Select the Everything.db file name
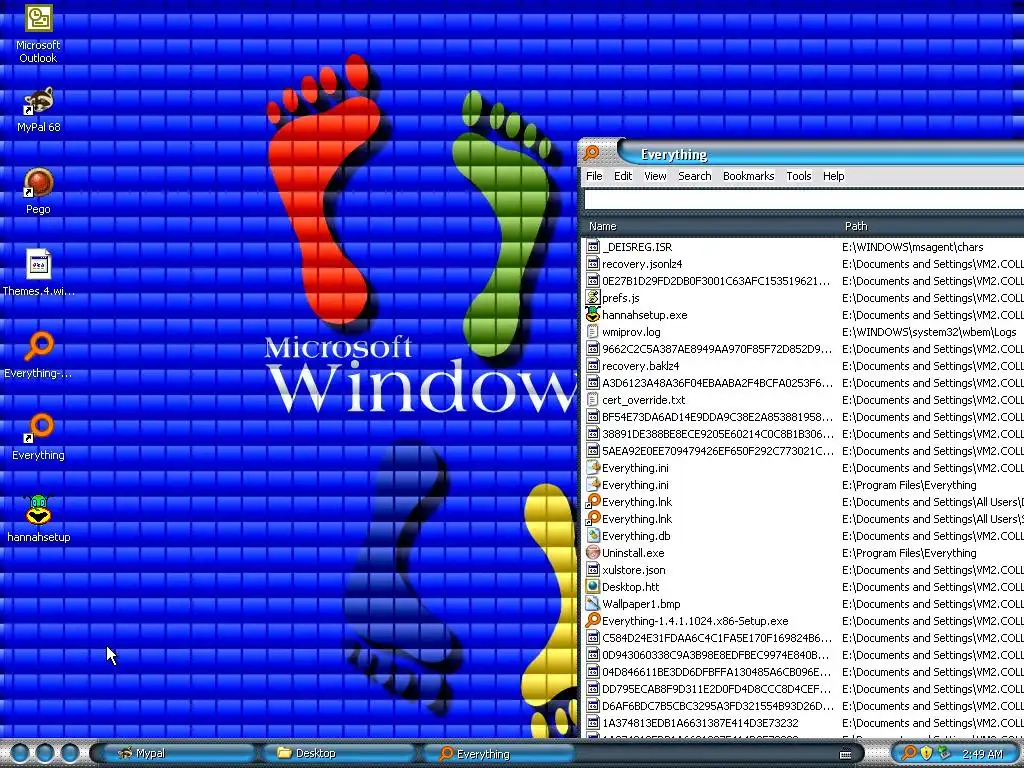This screenshot has width=1024, height=768. [x=636, y=536]
